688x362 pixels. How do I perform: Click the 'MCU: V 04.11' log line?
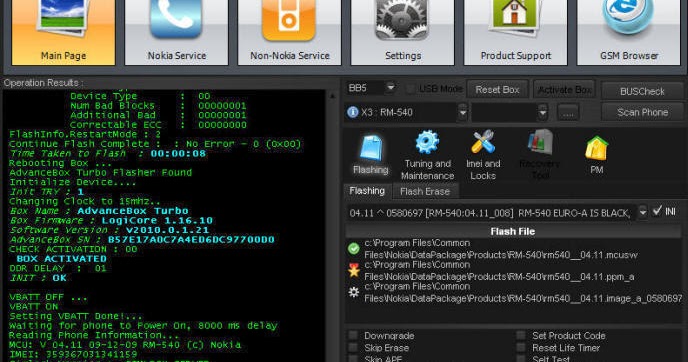[x=125, y=344]
